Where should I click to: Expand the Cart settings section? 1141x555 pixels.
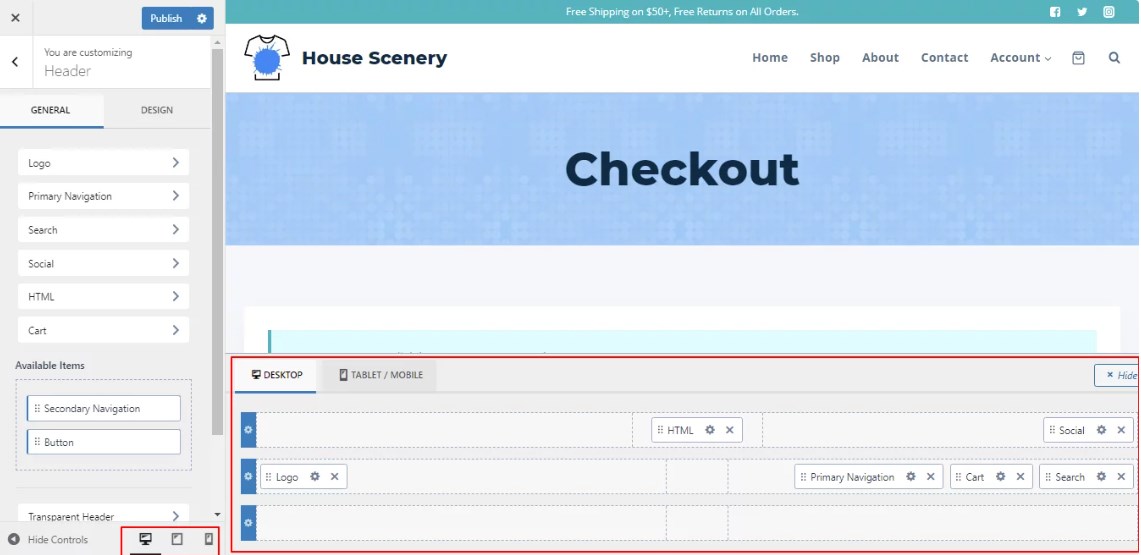click(103, 330)
